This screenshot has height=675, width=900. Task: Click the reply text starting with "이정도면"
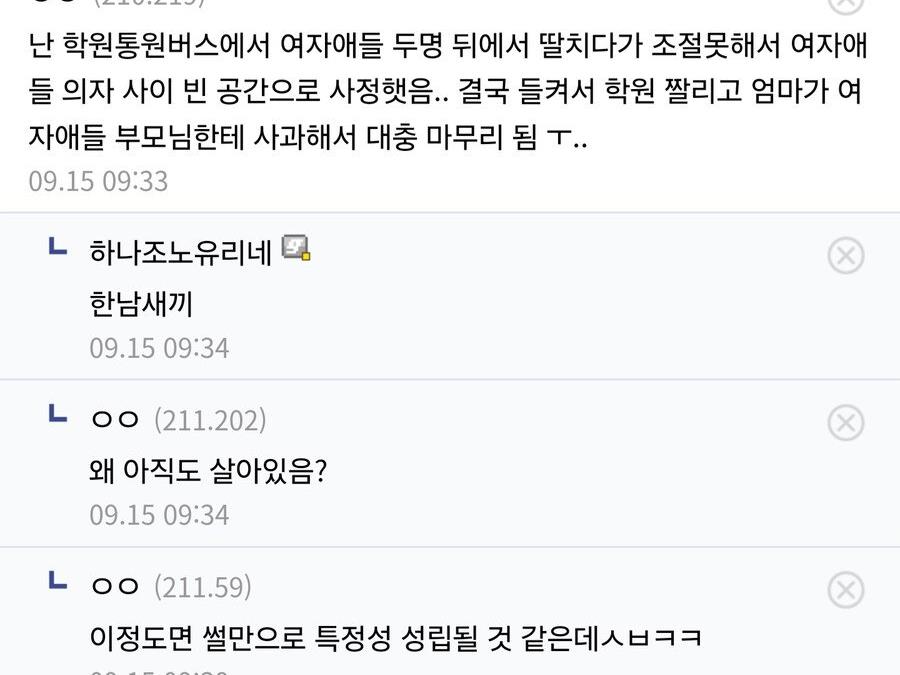(395, 637)
